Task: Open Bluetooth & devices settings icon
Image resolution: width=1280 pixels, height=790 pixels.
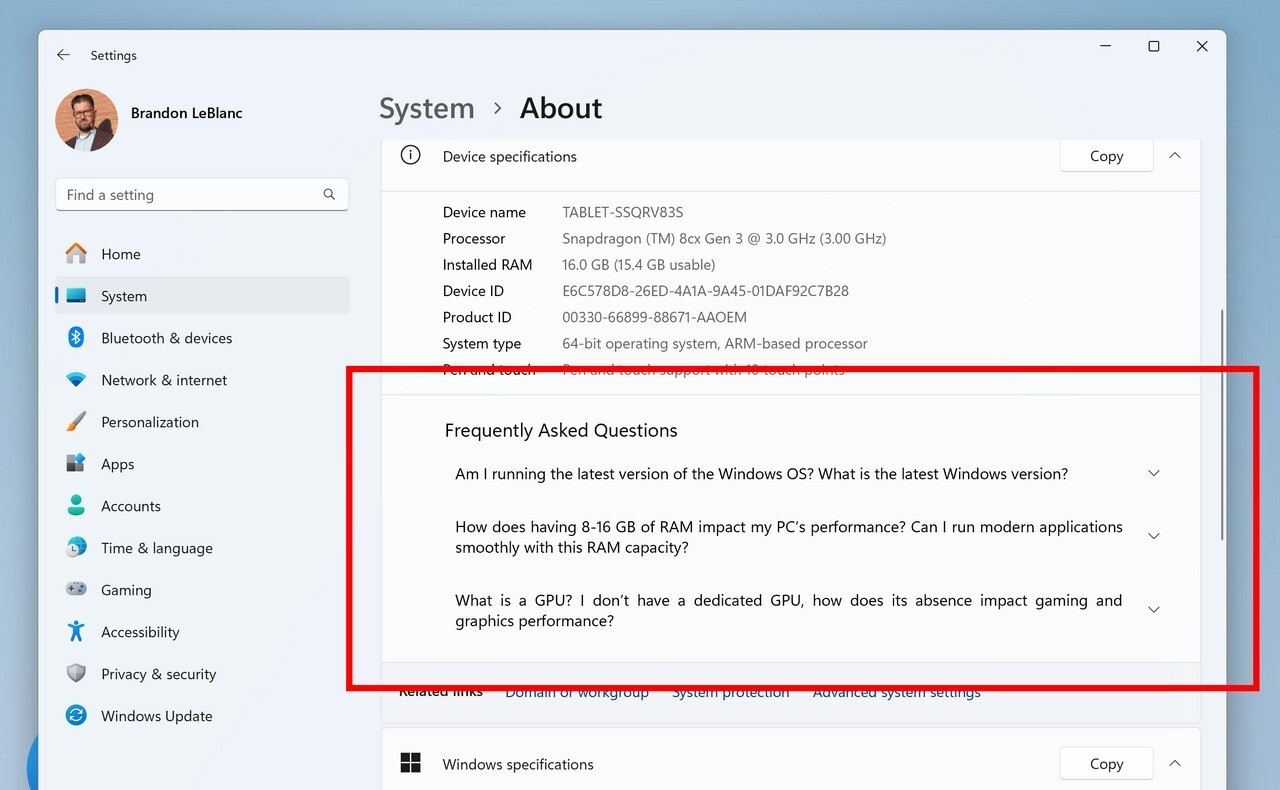Action: 76,338
